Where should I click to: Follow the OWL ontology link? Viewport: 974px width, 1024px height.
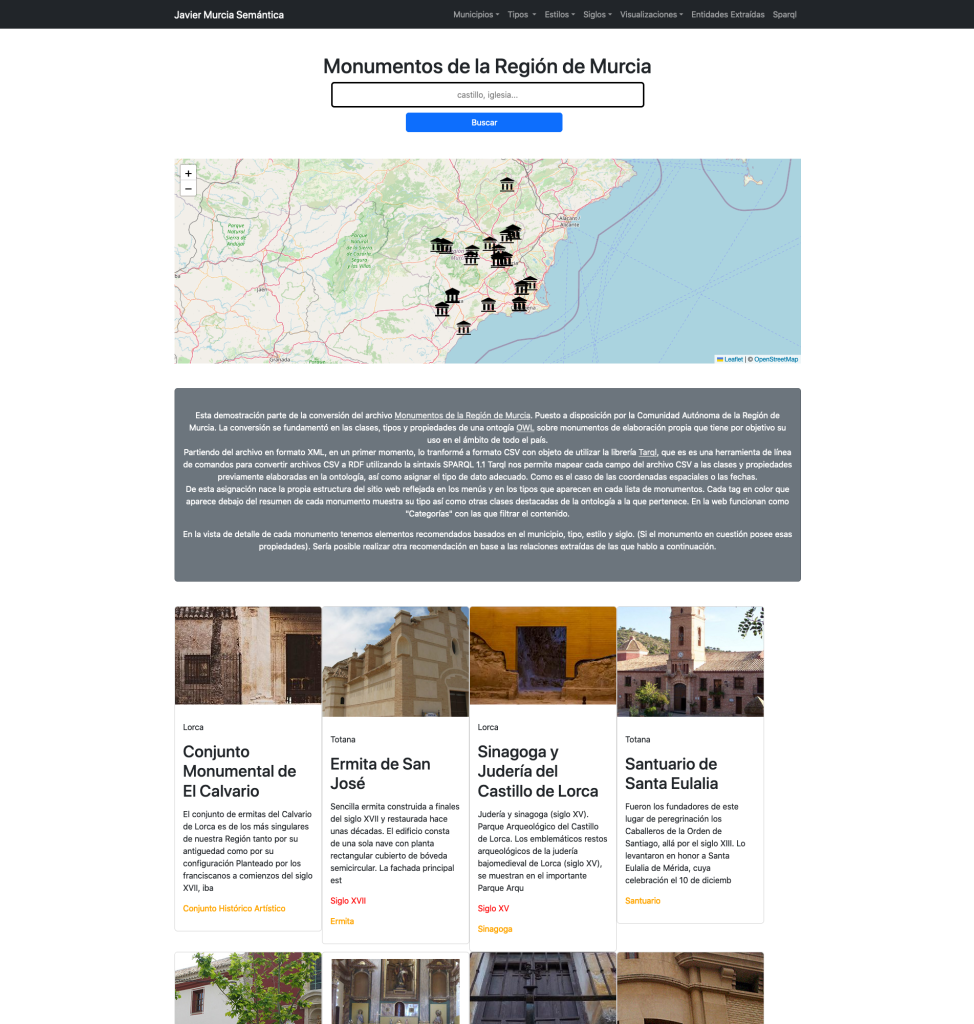[525, 427]
